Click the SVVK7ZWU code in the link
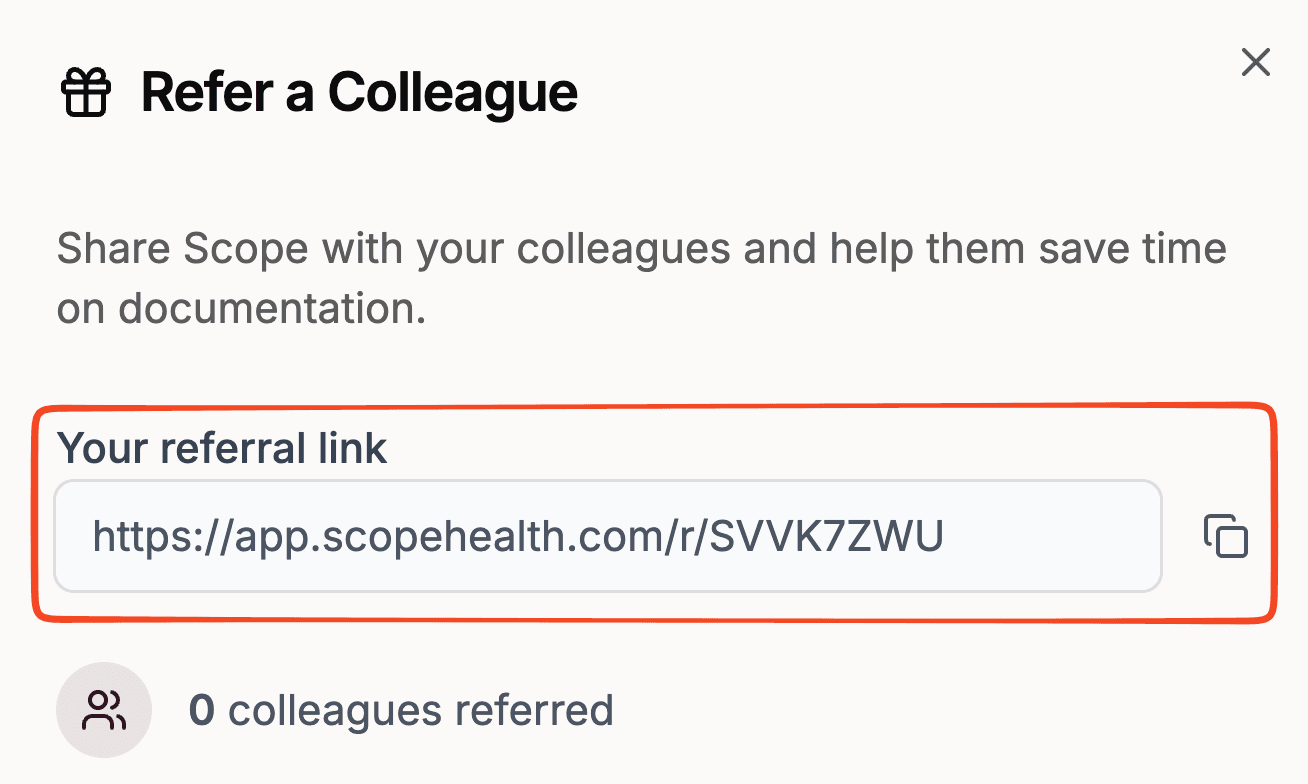1308x784 pixels. 825,537
